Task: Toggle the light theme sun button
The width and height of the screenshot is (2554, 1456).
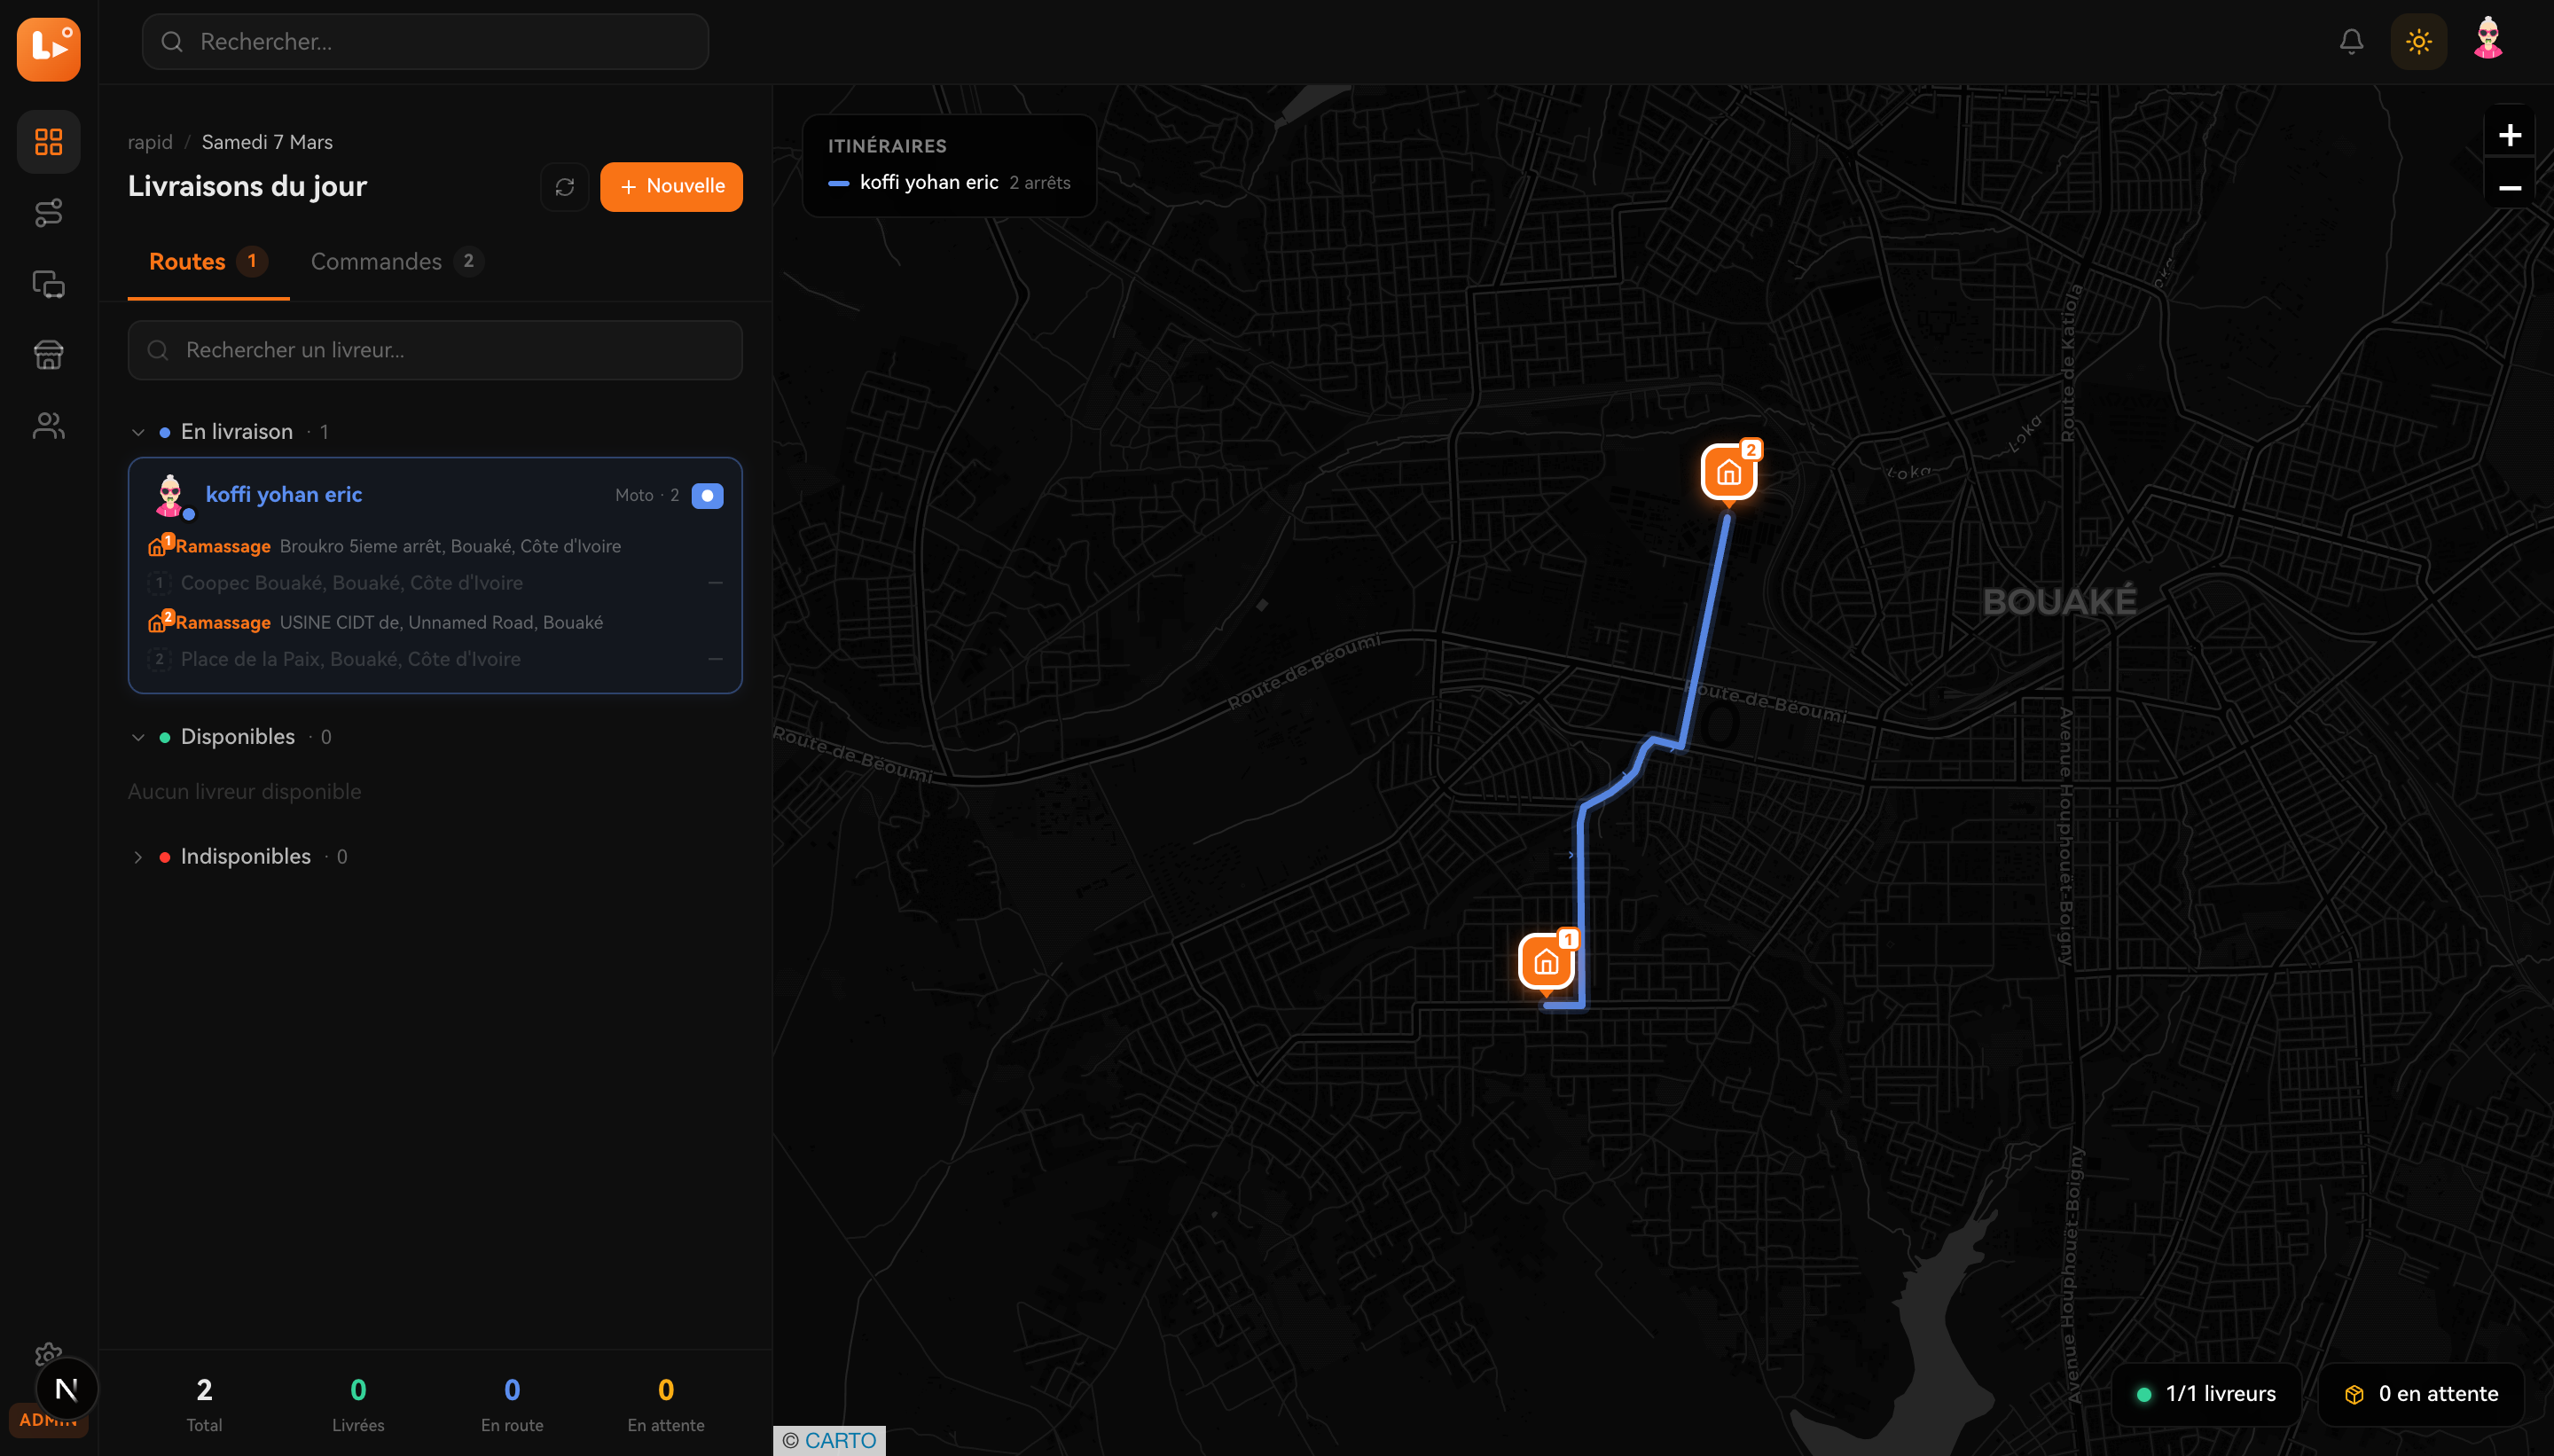Action: pyautogui.click(x=2418, y=41)
